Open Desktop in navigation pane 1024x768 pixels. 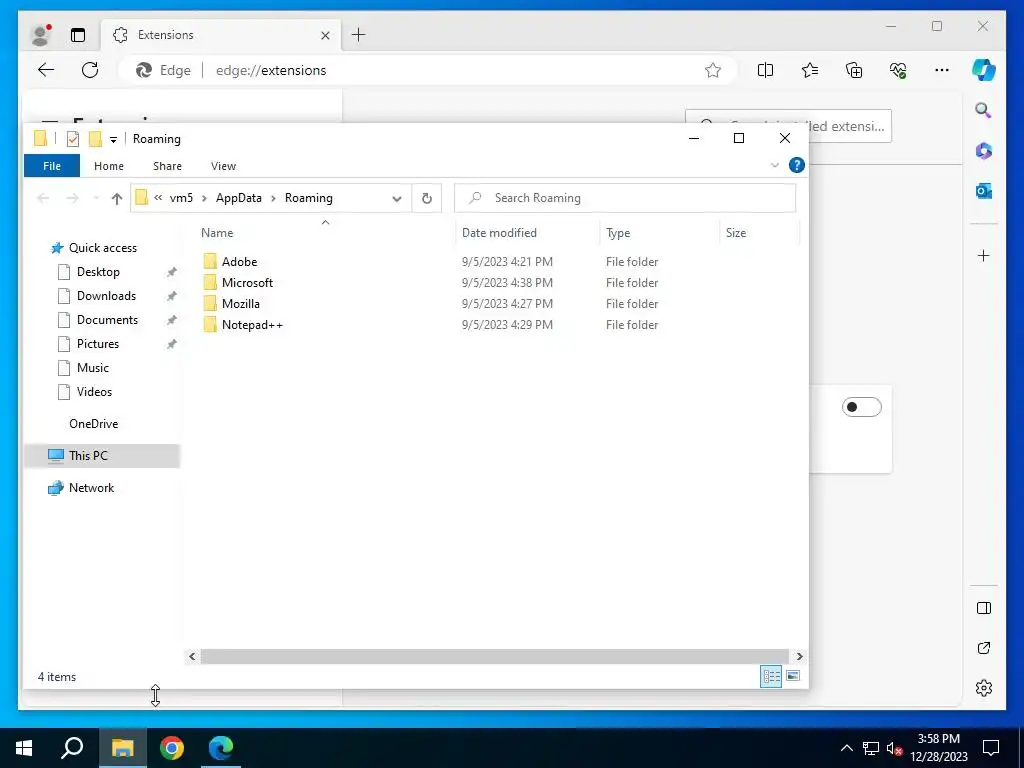98,272
